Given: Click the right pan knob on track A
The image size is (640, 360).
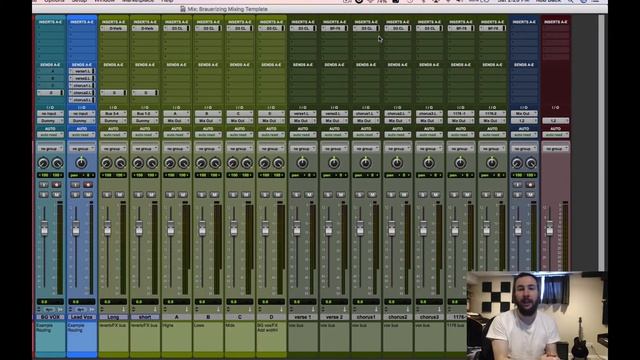Looking at the screenshot, I should point(184,163).
